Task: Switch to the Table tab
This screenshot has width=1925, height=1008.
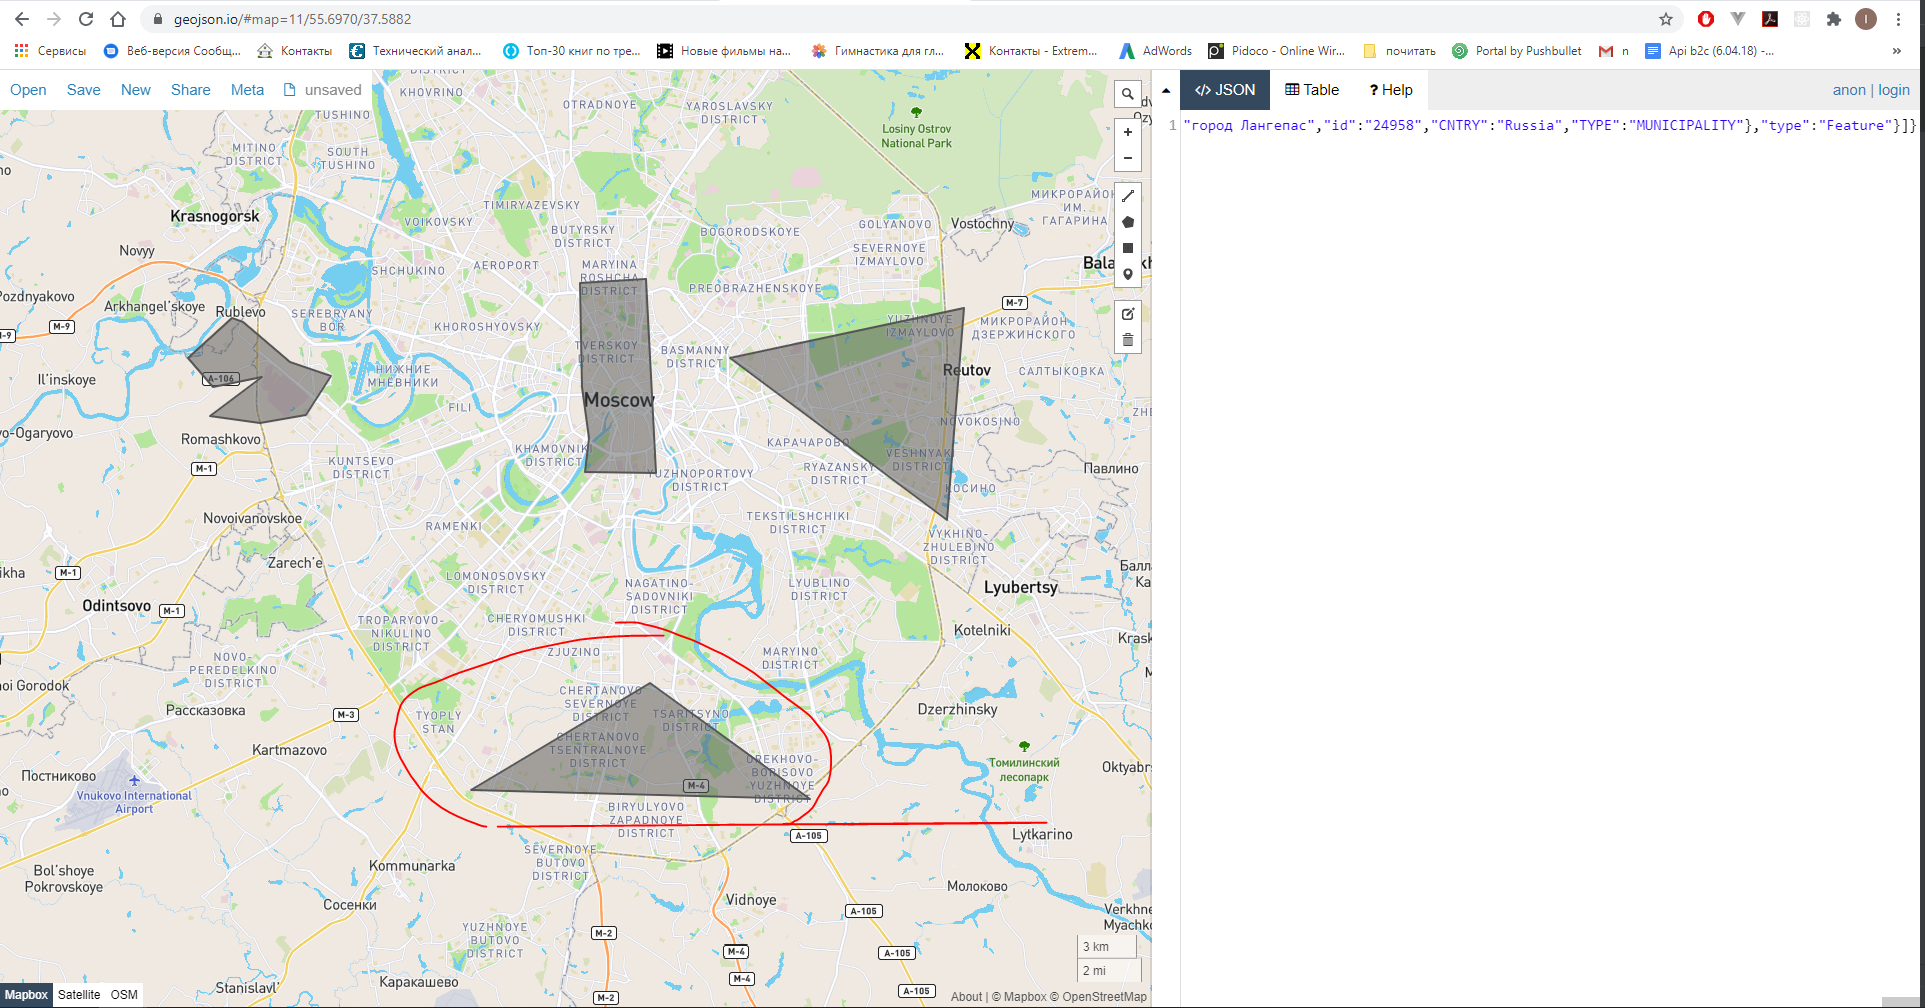Action: pyautogui.click(x=1312, y=90)
